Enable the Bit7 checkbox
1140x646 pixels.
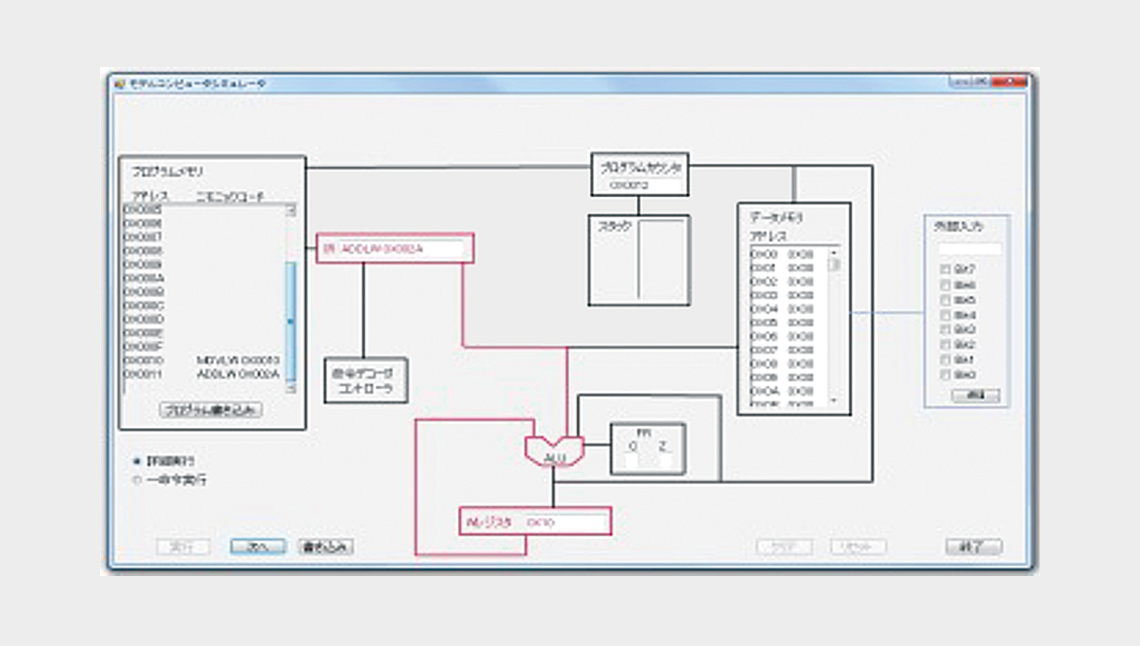(x=945, y=270)
